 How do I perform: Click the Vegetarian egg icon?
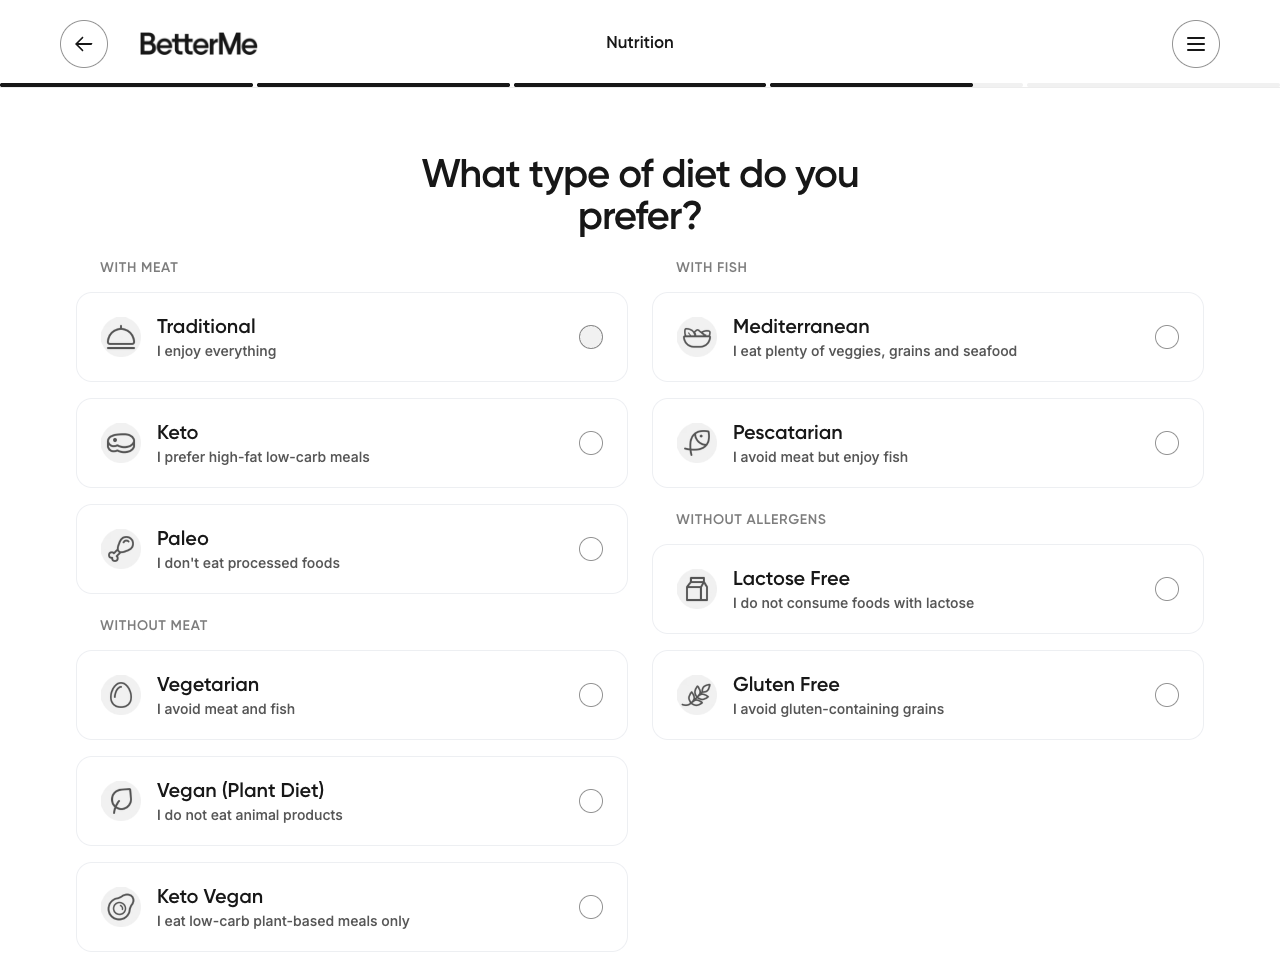click(x=121, y=696)
